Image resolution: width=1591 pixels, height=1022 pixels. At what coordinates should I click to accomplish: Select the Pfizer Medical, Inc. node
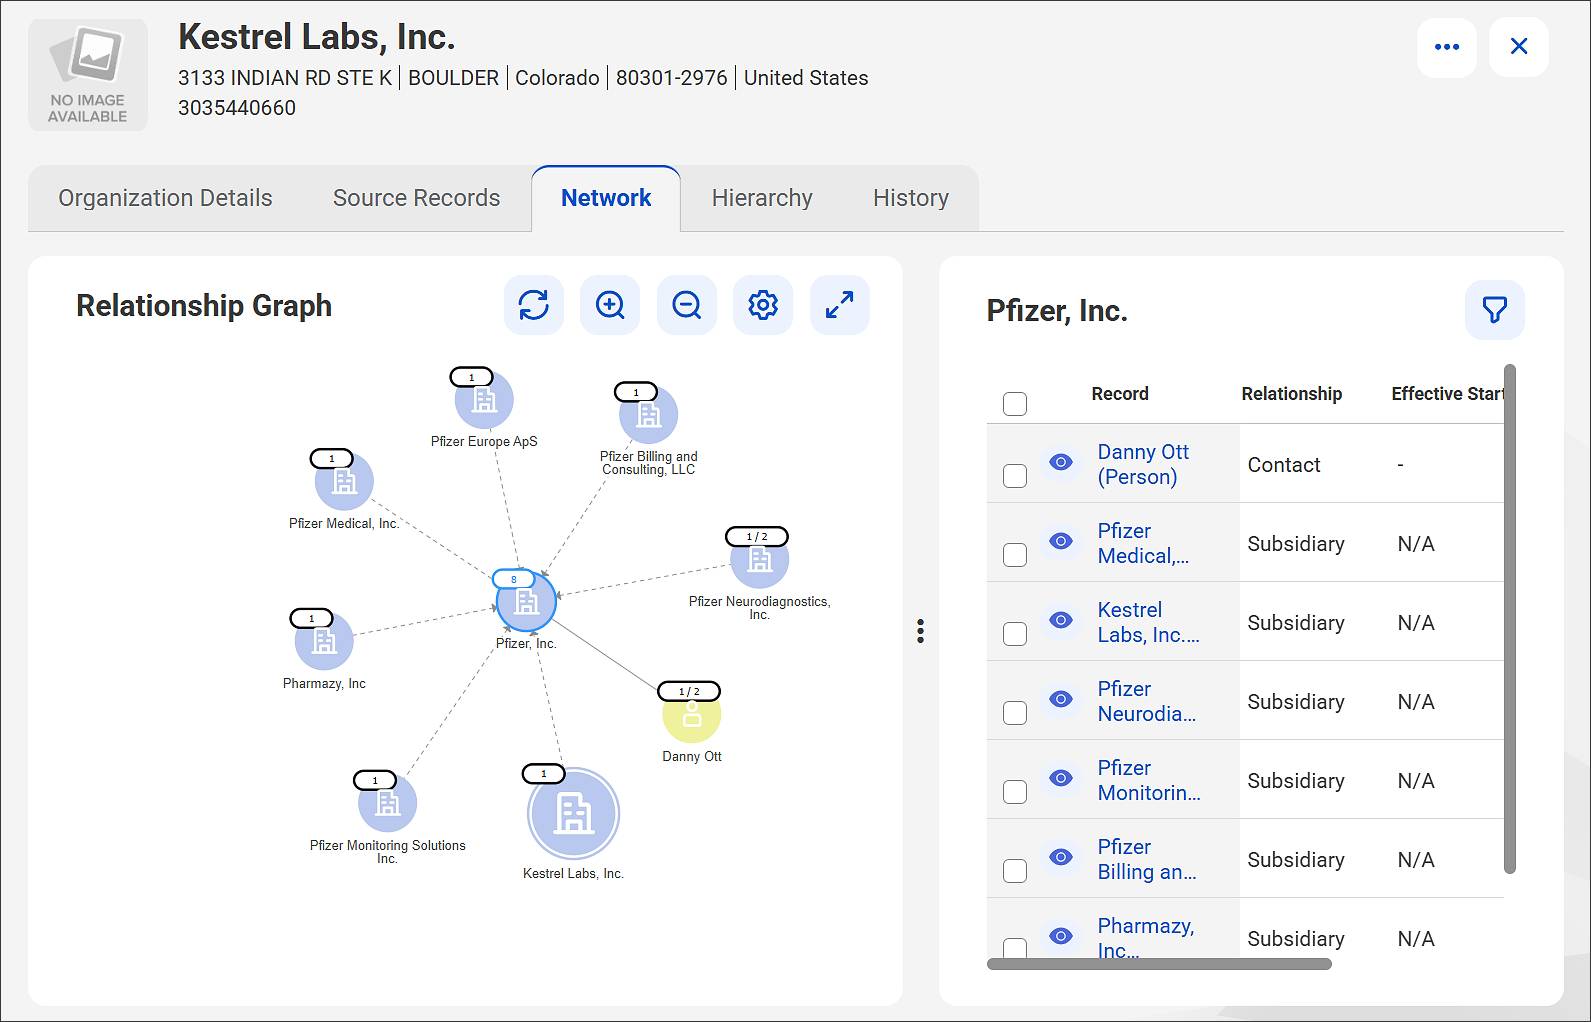(344, 481)
